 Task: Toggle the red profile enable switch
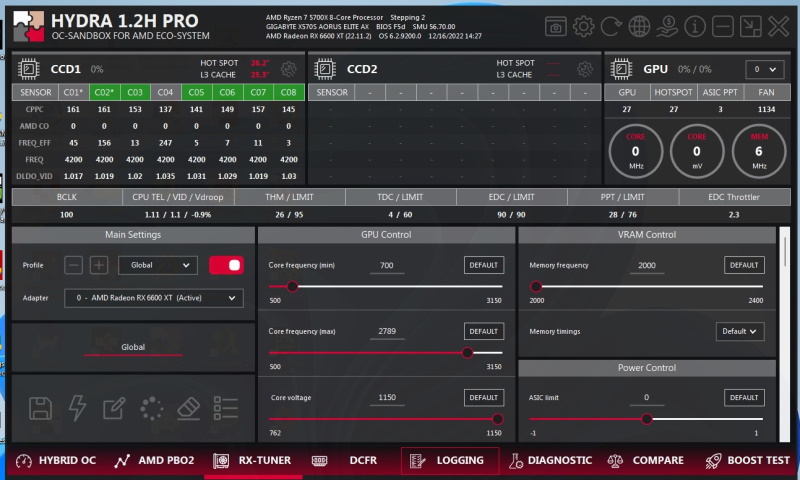pyautogui.click(x=226, y=265)
